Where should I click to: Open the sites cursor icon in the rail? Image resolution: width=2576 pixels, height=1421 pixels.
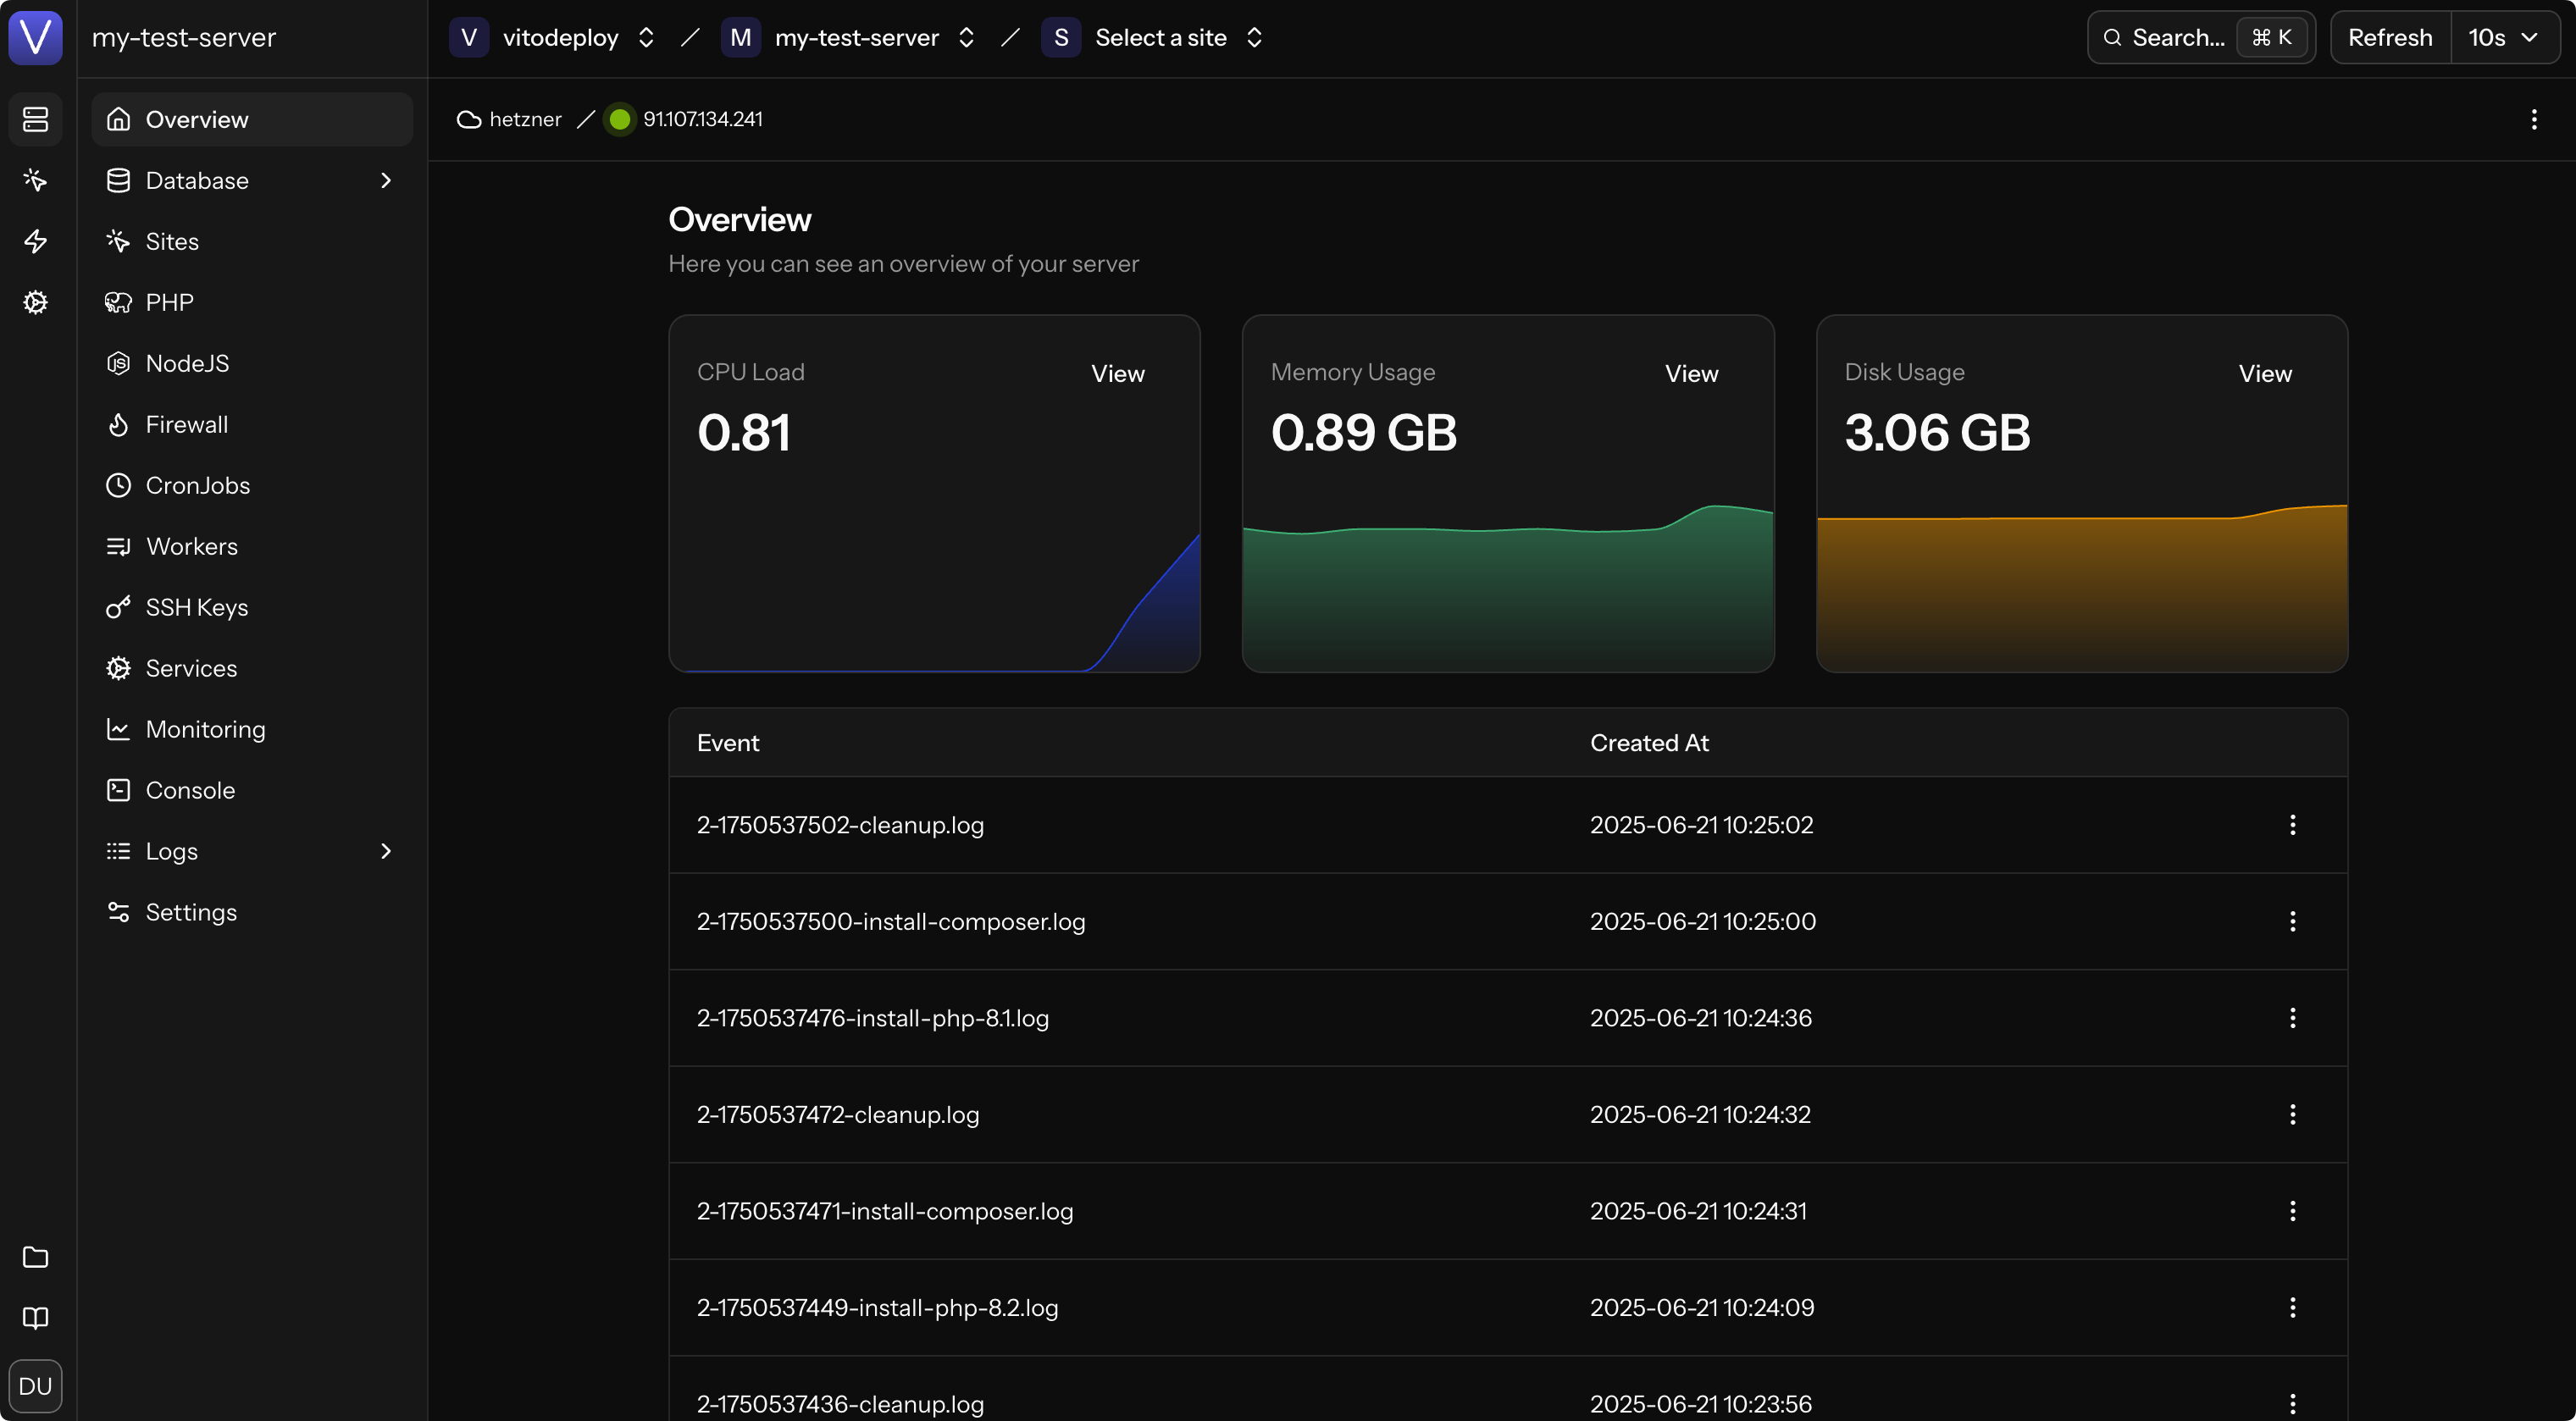36,180
